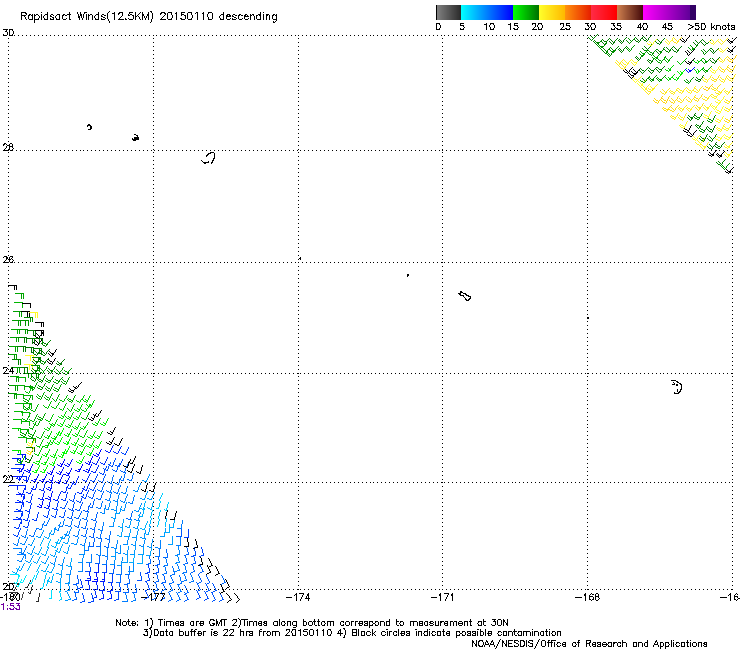This screenshot has height=650, width=740.
Task: Click the red 30-35 knots legend segment
Action: 604,12
